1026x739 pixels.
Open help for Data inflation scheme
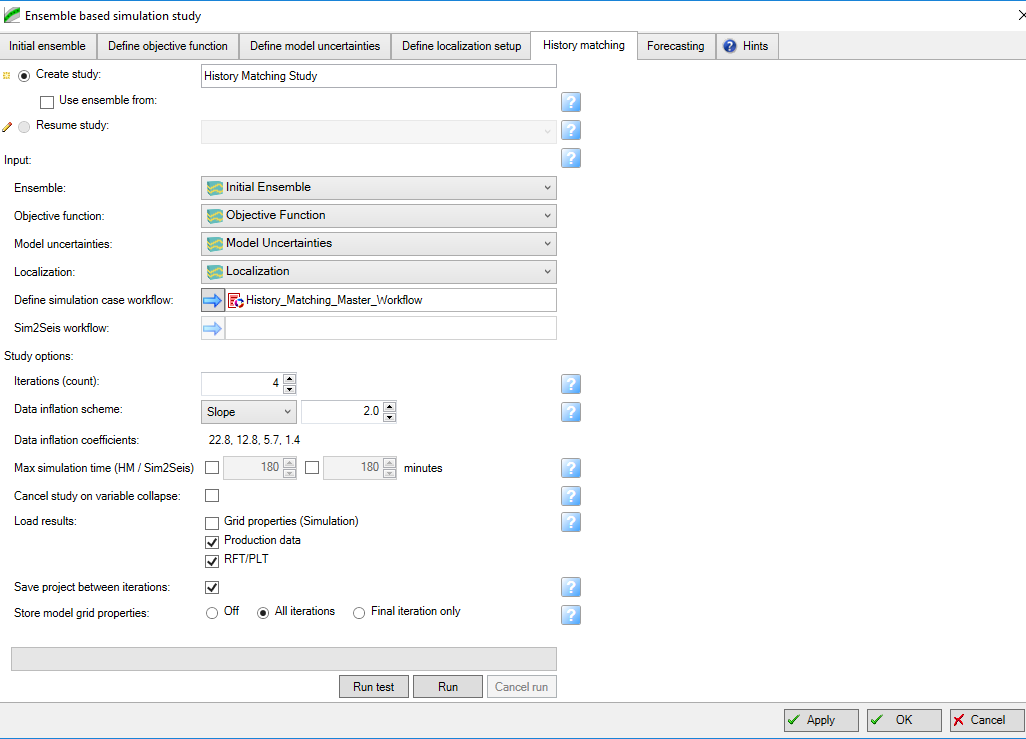(571, 412)
